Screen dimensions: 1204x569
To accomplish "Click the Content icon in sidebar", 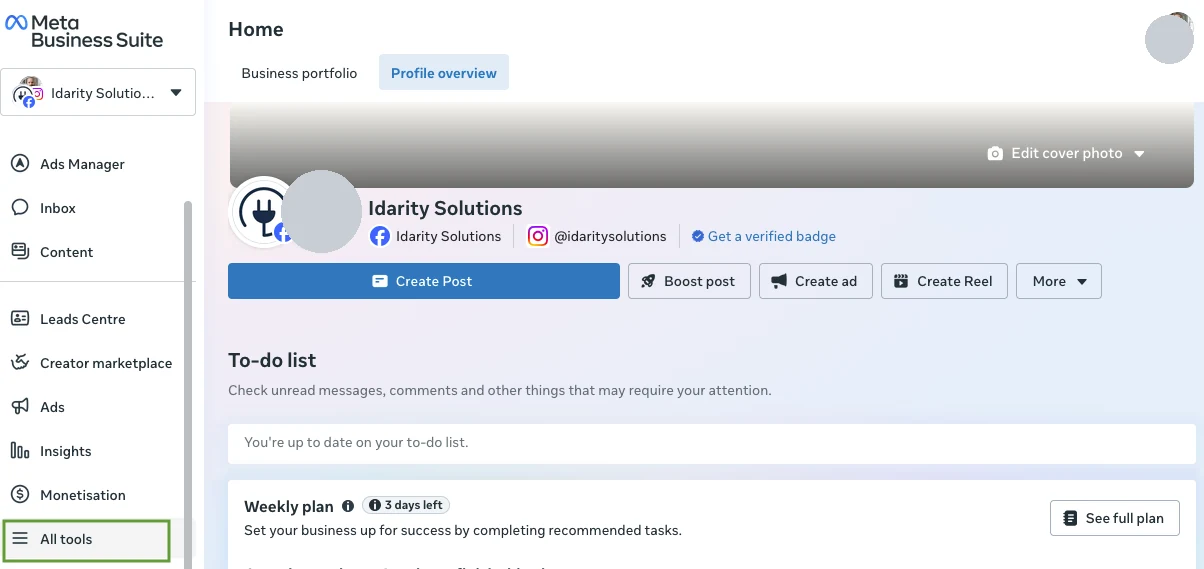I will (x=20, y=252).
